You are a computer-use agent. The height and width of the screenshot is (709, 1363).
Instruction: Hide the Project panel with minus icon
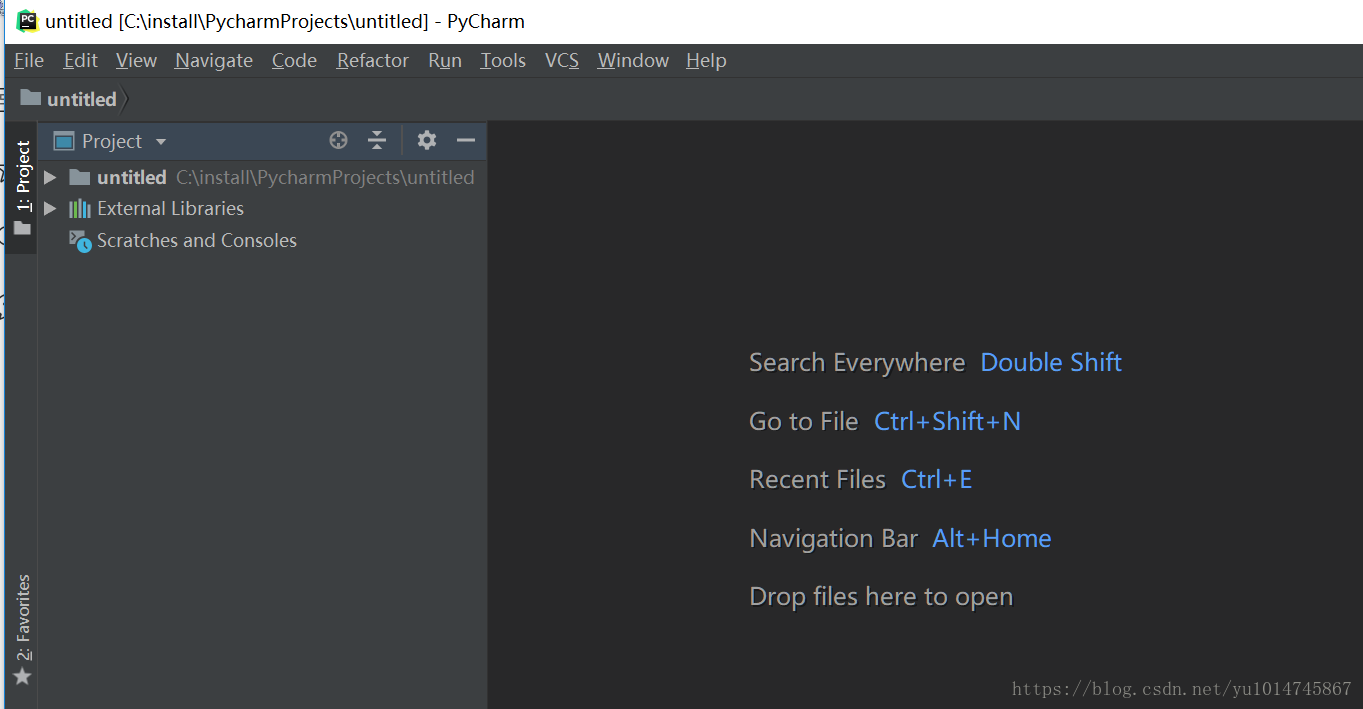click(465, 141)
